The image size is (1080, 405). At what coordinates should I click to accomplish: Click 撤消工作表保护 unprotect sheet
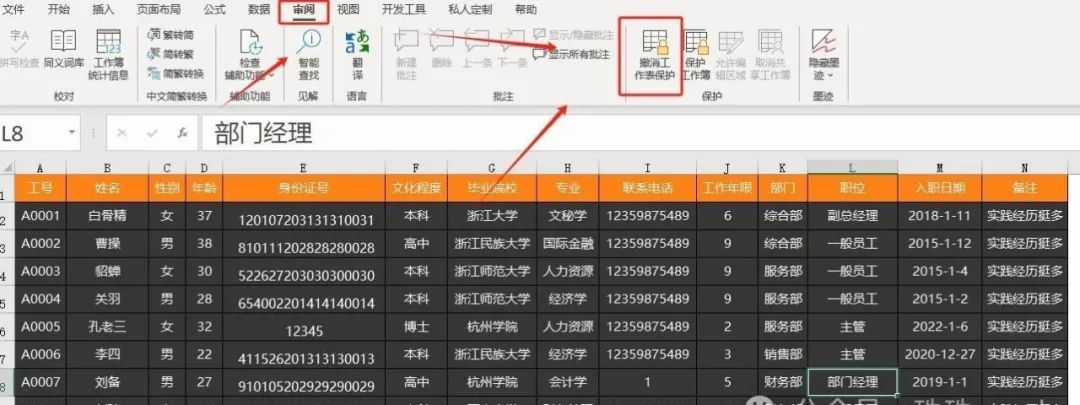(x=654, y=55)
